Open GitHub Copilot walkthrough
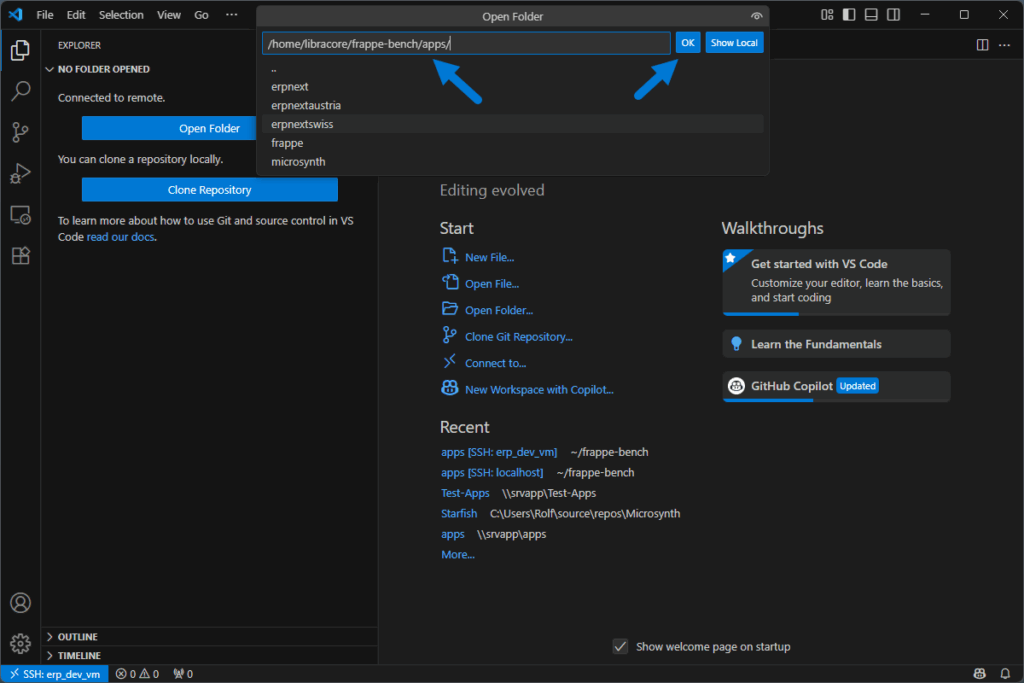 coord(836,387)
